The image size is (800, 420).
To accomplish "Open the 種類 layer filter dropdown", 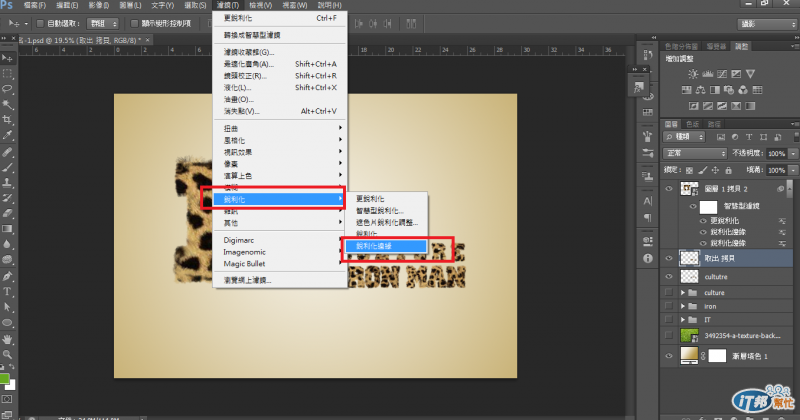I will (x=684, y=137).
